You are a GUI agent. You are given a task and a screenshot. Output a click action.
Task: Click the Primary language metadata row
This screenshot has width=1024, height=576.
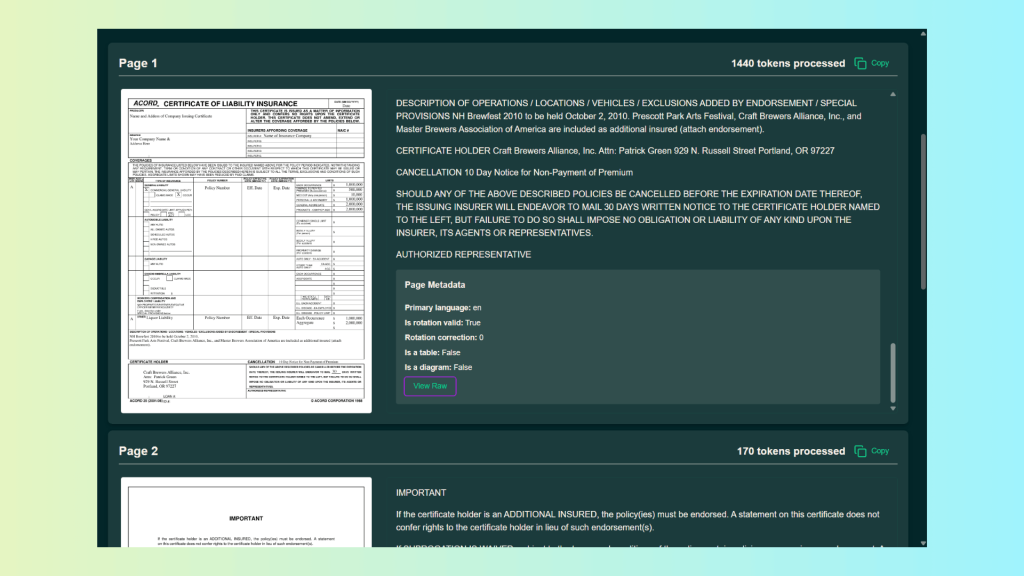pyautogui.click(x=443, y=308)
